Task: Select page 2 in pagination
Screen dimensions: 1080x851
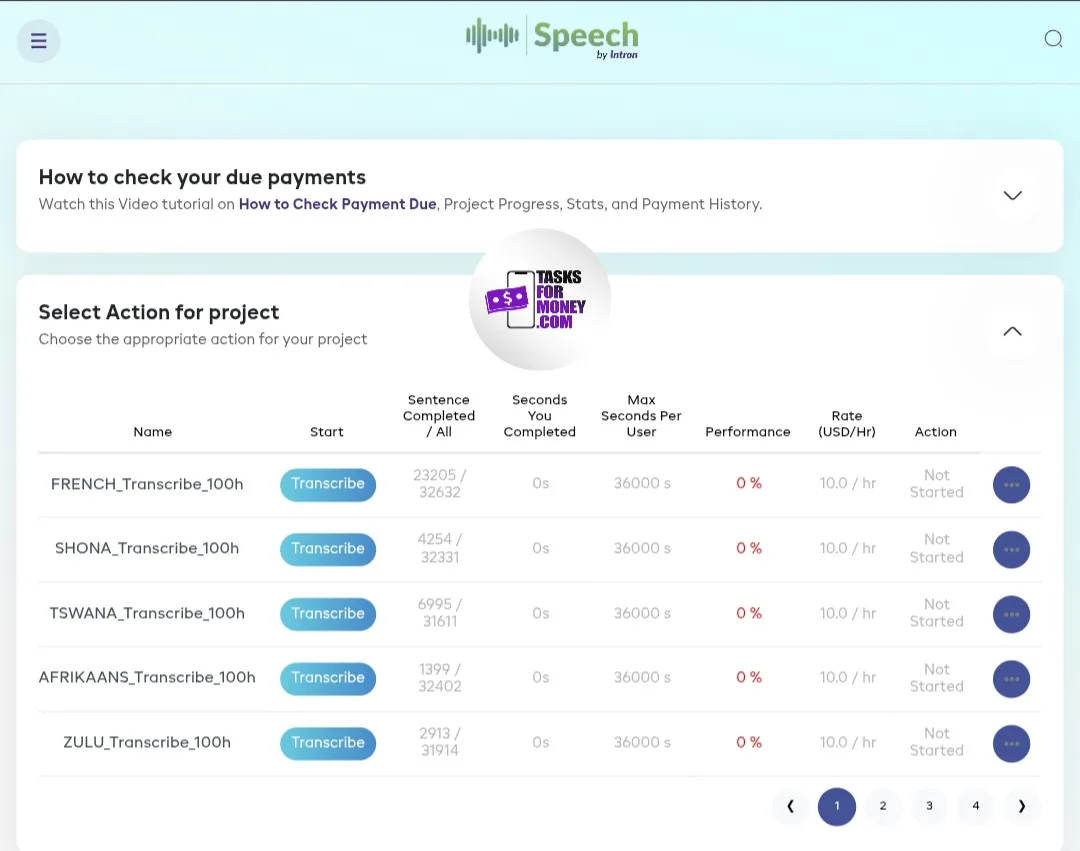Action: [x=883, y=806]
